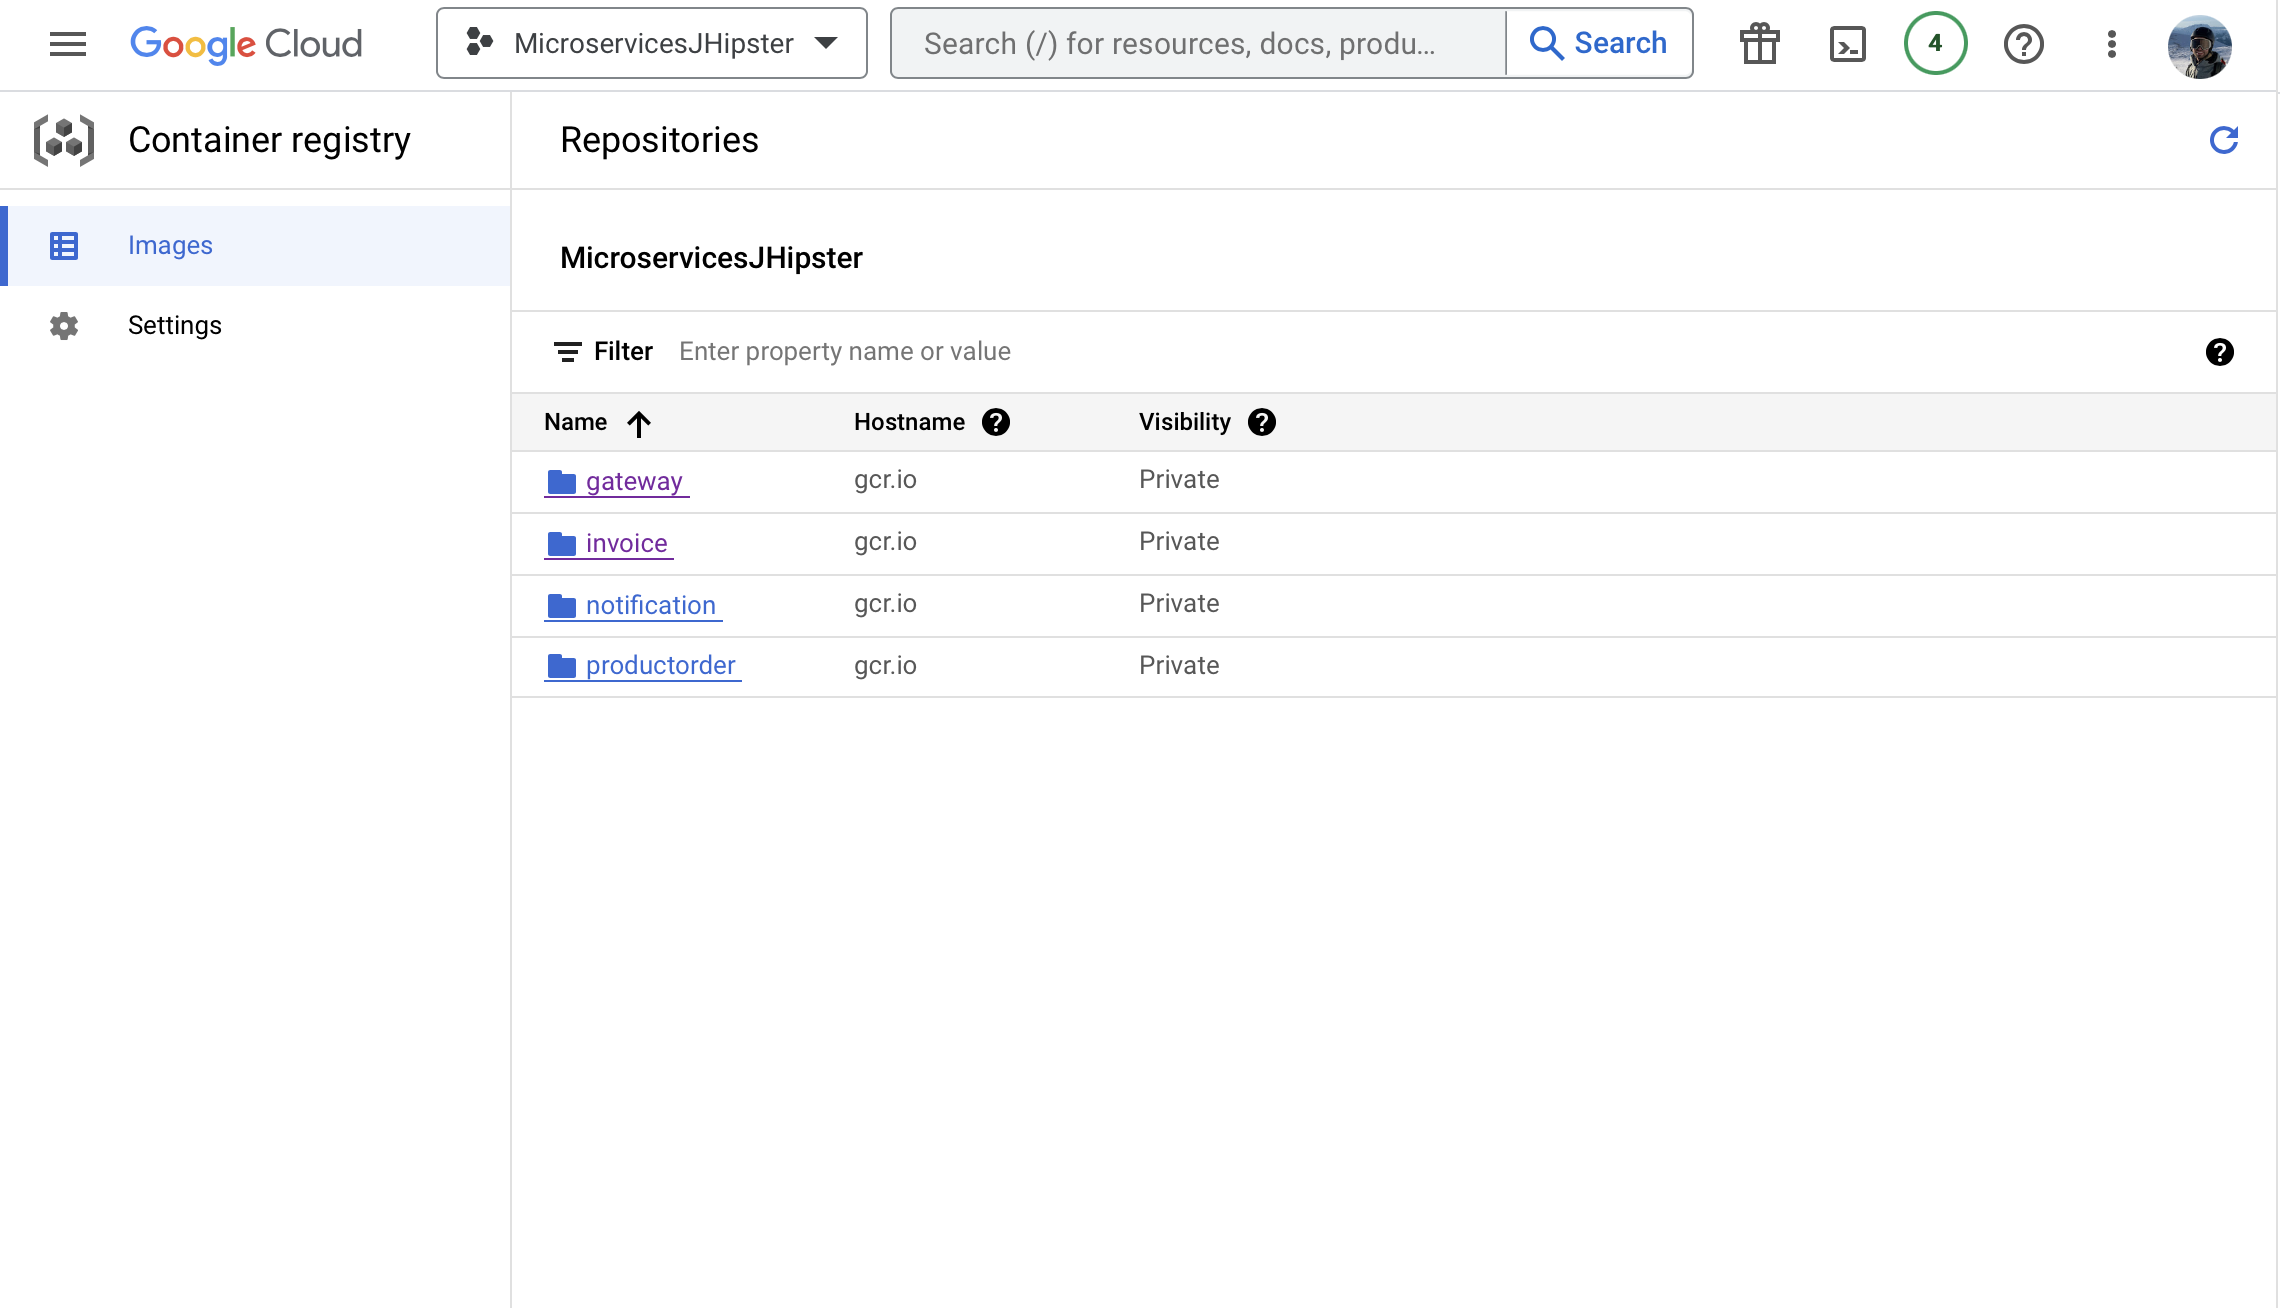Open the help question mark icon
Image resolution: width=2280 pixels, height=1308 pixels.
[2023, 44]
